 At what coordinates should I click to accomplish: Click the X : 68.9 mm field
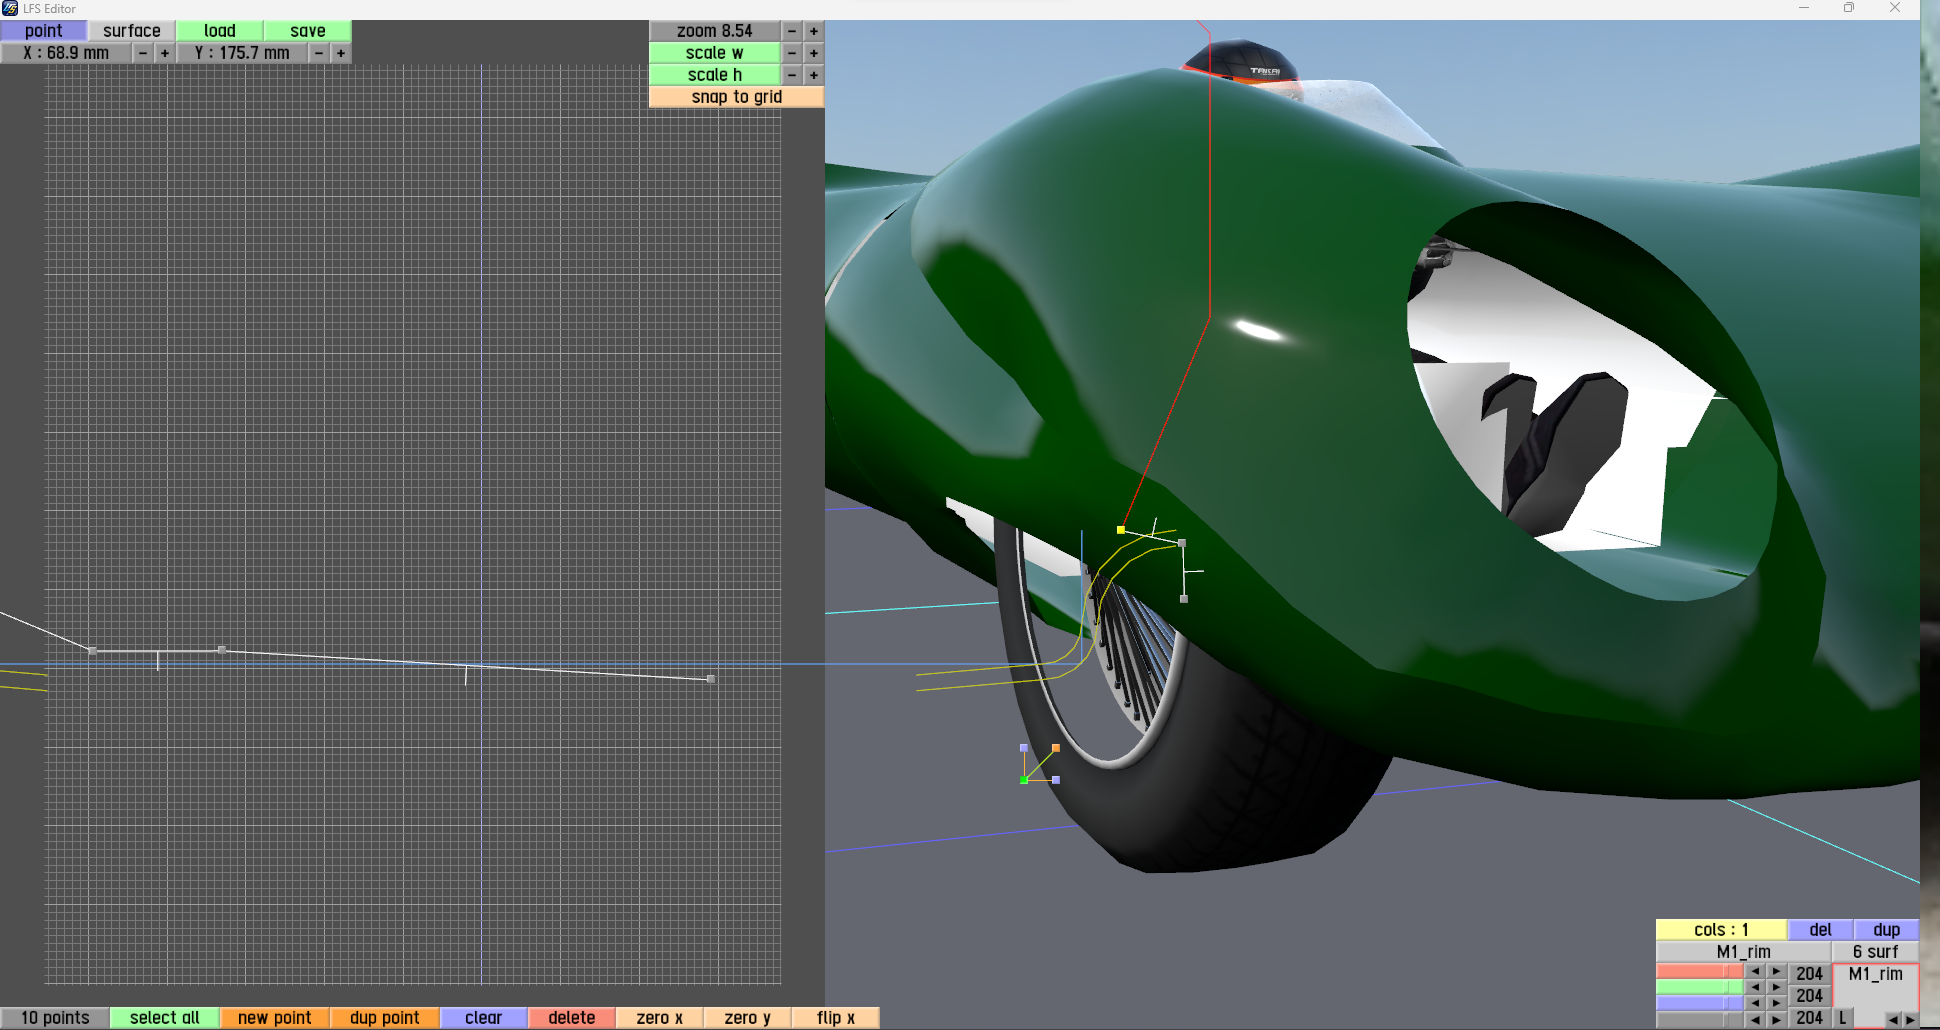66,53
